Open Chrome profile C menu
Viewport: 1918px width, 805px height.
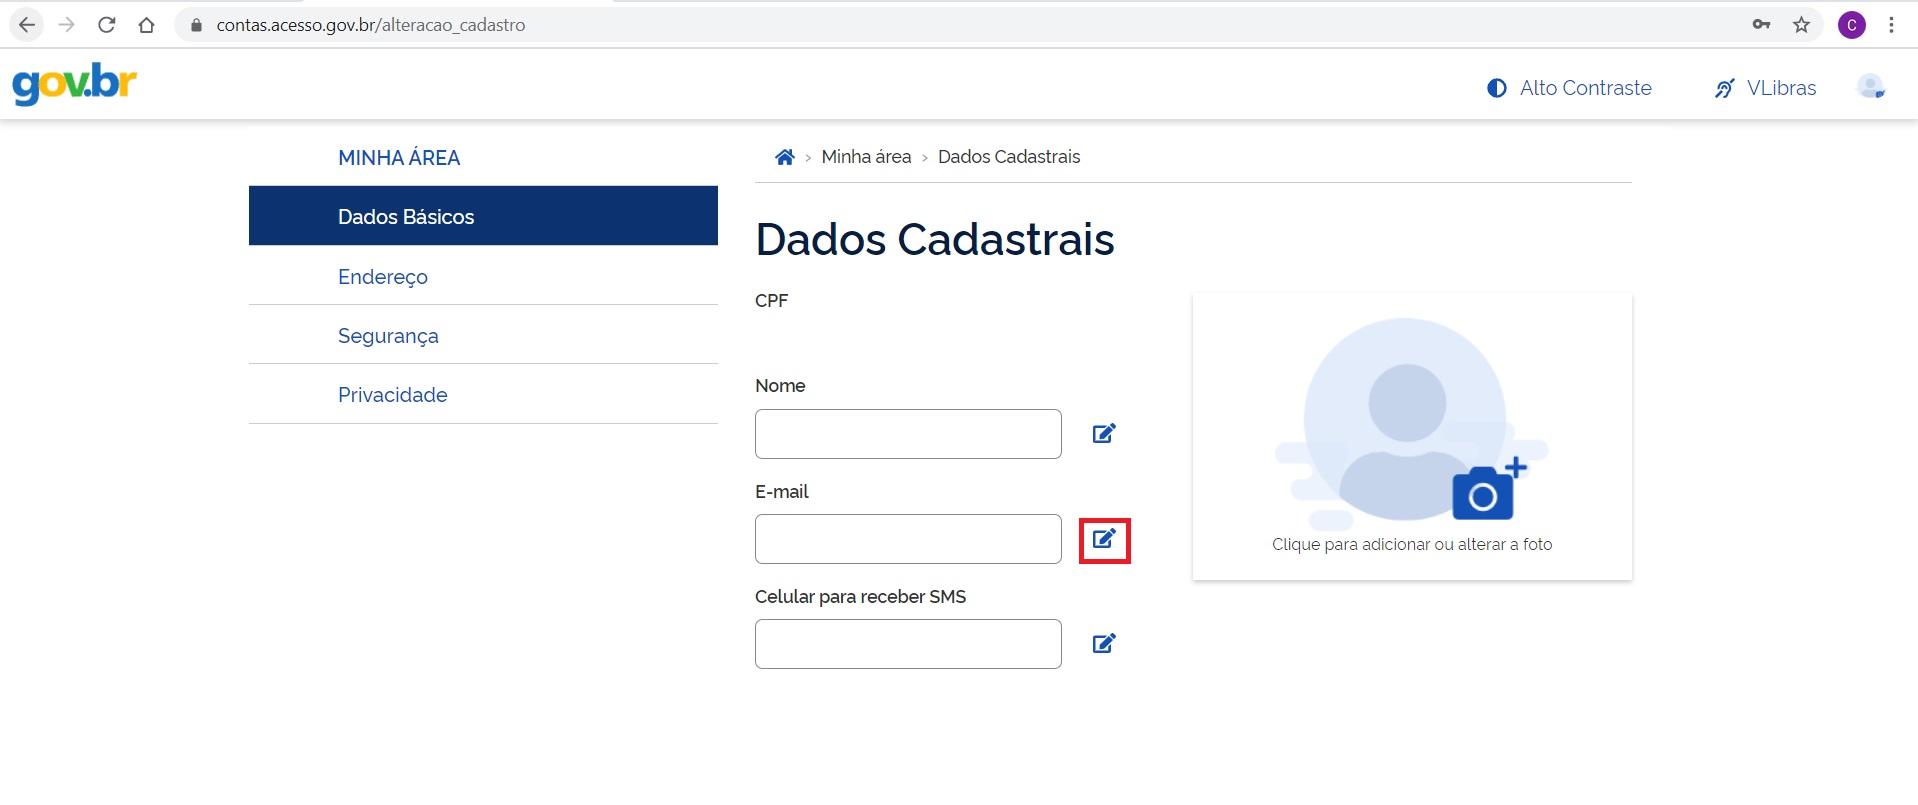tap(1851, 25)
